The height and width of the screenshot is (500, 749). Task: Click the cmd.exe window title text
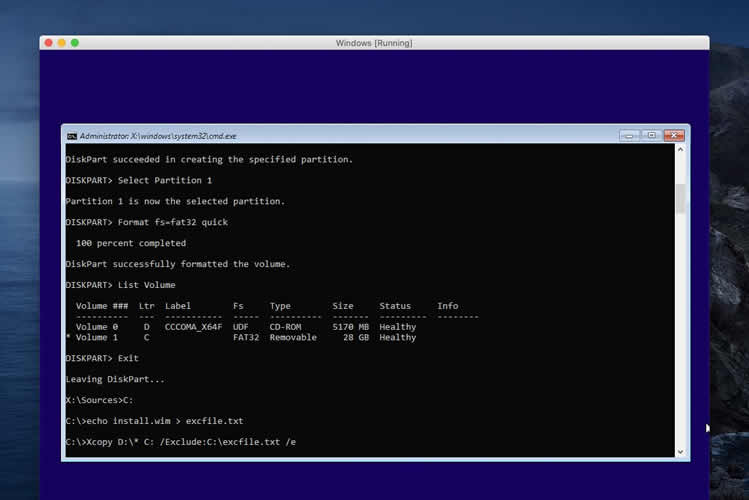click(158, 137)
